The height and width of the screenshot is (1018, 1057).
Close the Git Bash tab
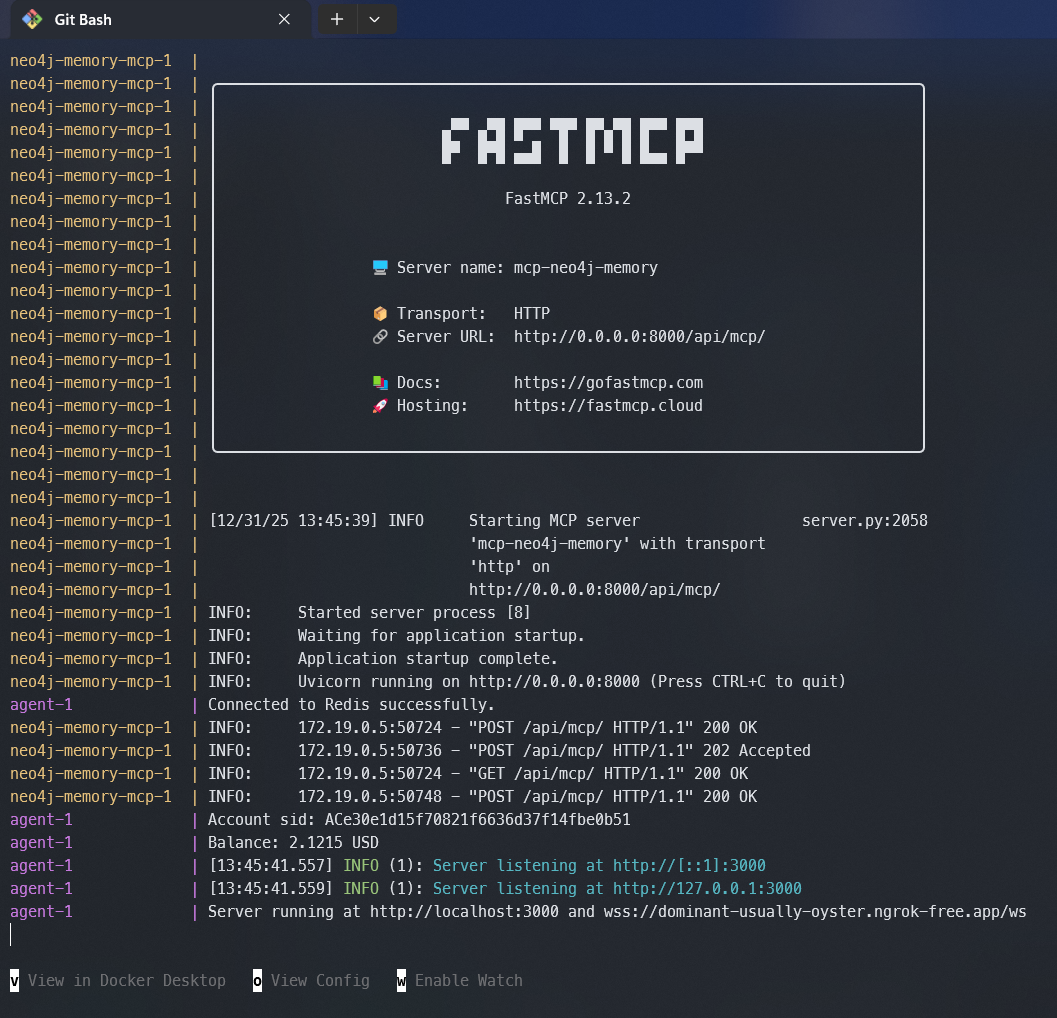[284, 20]
